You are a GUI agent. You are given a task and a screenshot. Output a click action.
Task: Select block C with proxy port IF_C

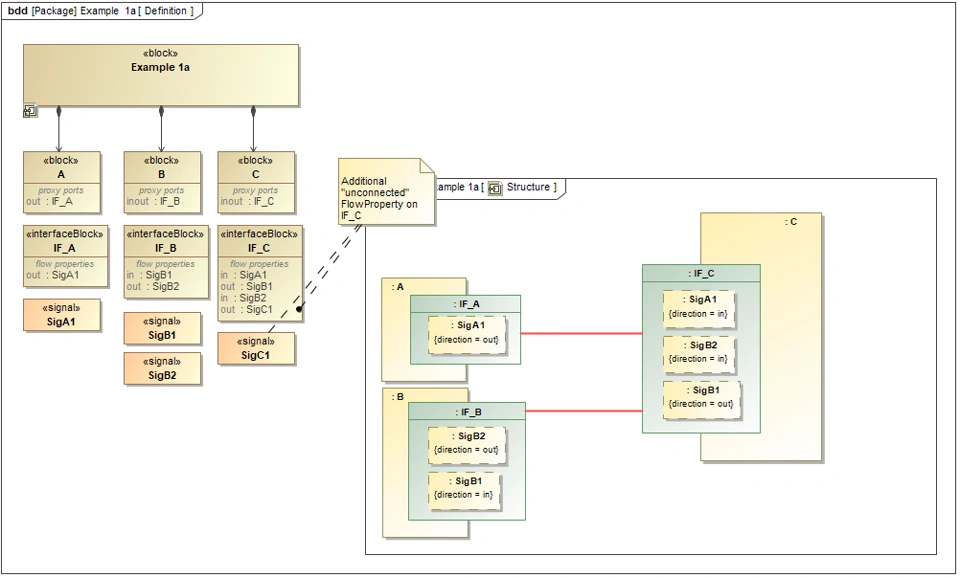tap(256, 182)
